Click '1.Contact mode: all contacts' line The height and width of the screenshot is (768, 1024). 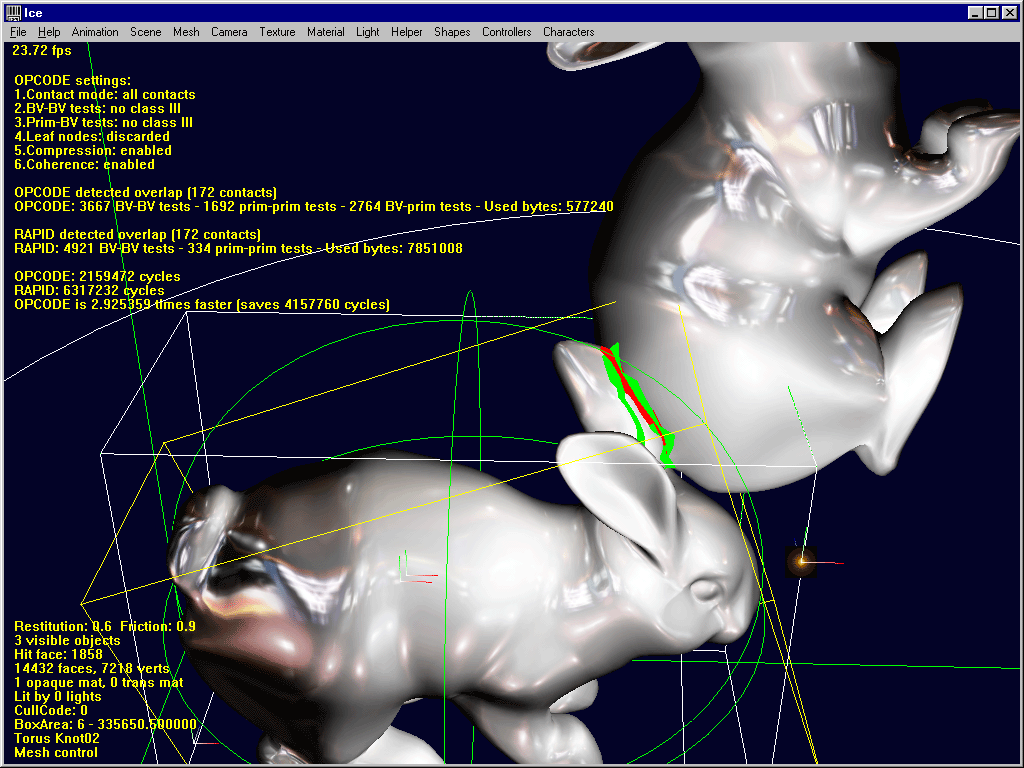(104, 95)
